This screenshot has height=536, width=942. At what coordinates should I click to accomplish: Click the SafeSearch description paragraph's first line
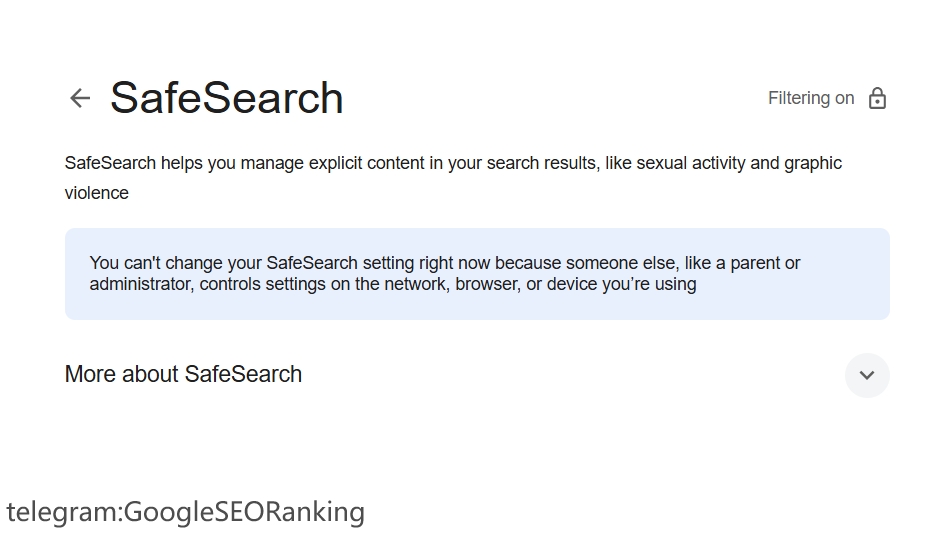click(453, 163)
